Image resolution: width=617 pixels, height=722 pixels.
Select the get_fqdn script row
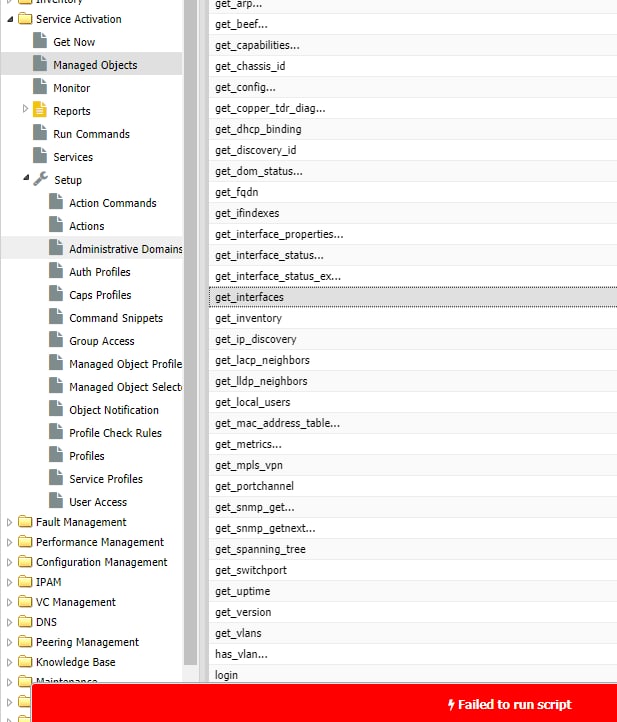[413, 192]
